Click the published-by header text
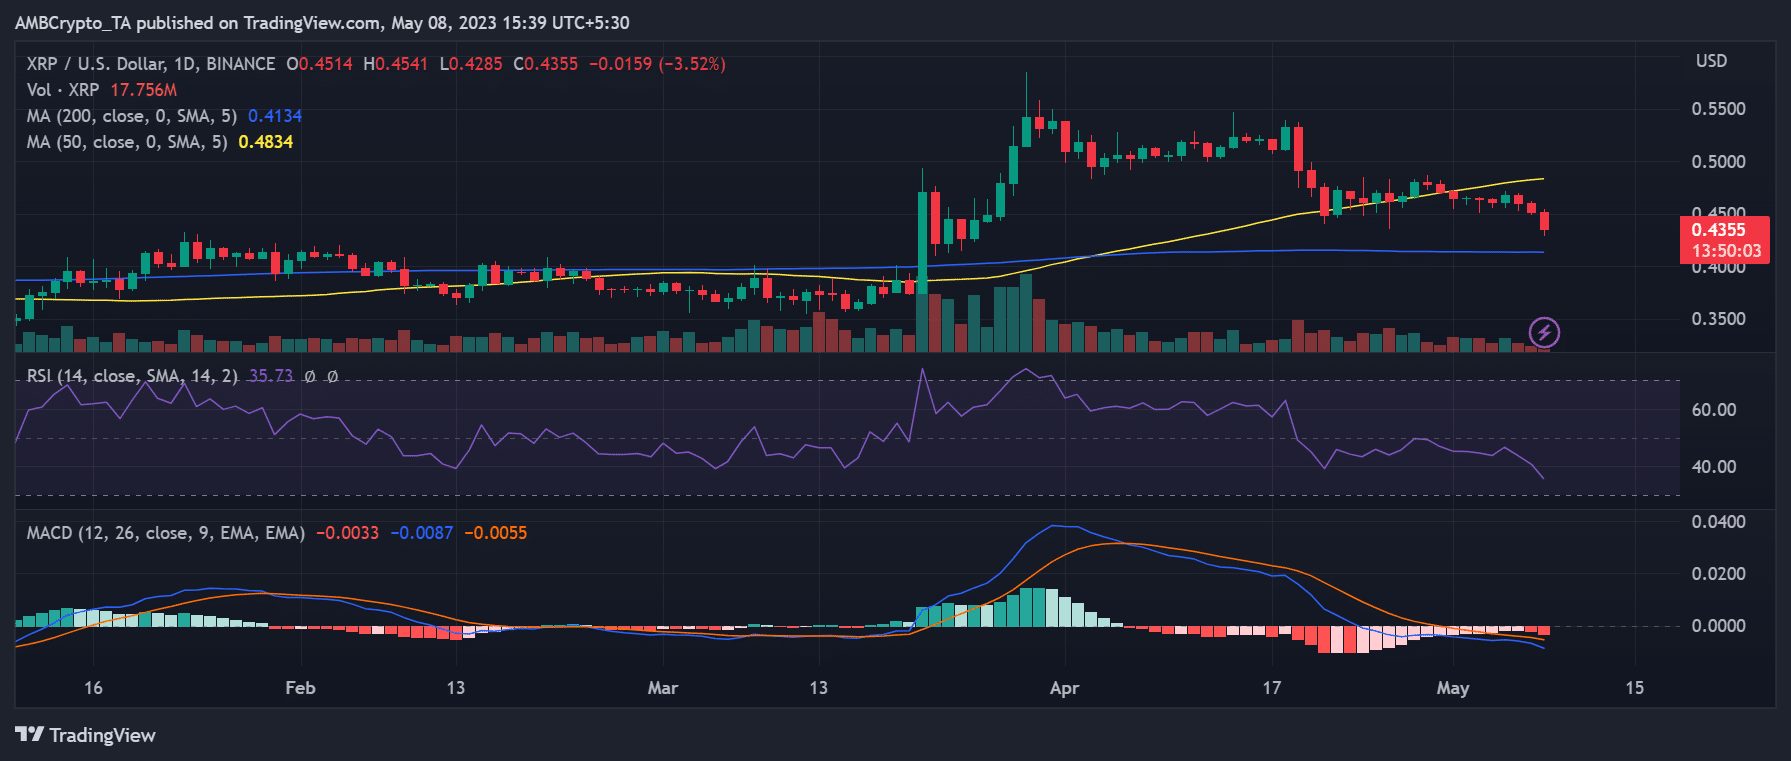The width and height of the screenshot is (1791, 761). point(322,22)
